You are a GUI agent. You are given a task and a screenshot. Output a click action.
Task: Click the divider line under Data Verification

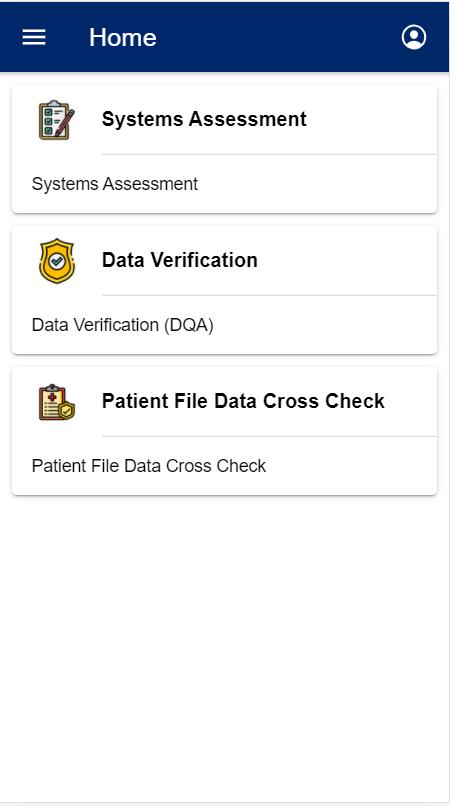coord(269,295)
